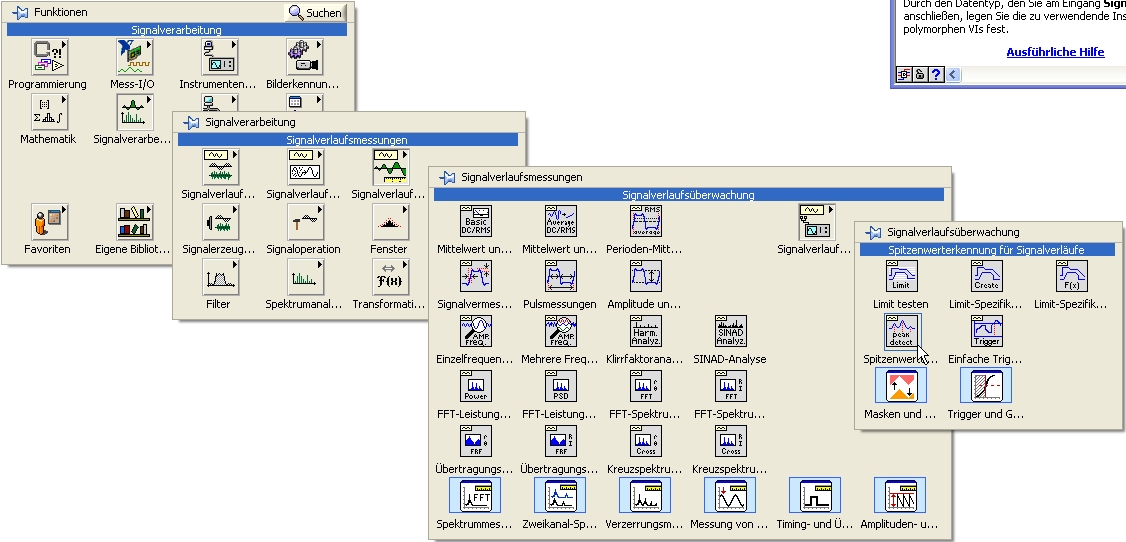Expand Signalverlaufsüberwachung subpalette in Signalverlaufsmessungen
This screenshot has width=1126, height=542.
(816, 222)
